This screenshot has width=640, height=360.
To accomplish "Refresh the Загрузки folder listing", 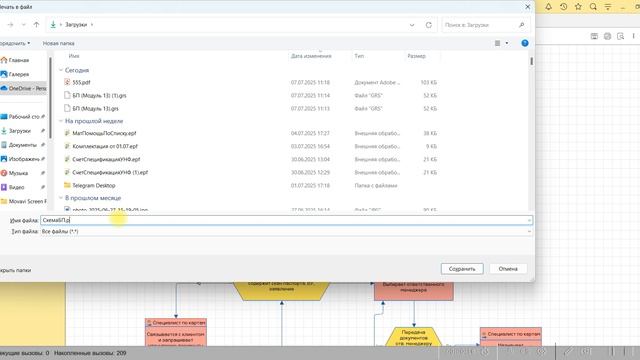I will [429, 25].
